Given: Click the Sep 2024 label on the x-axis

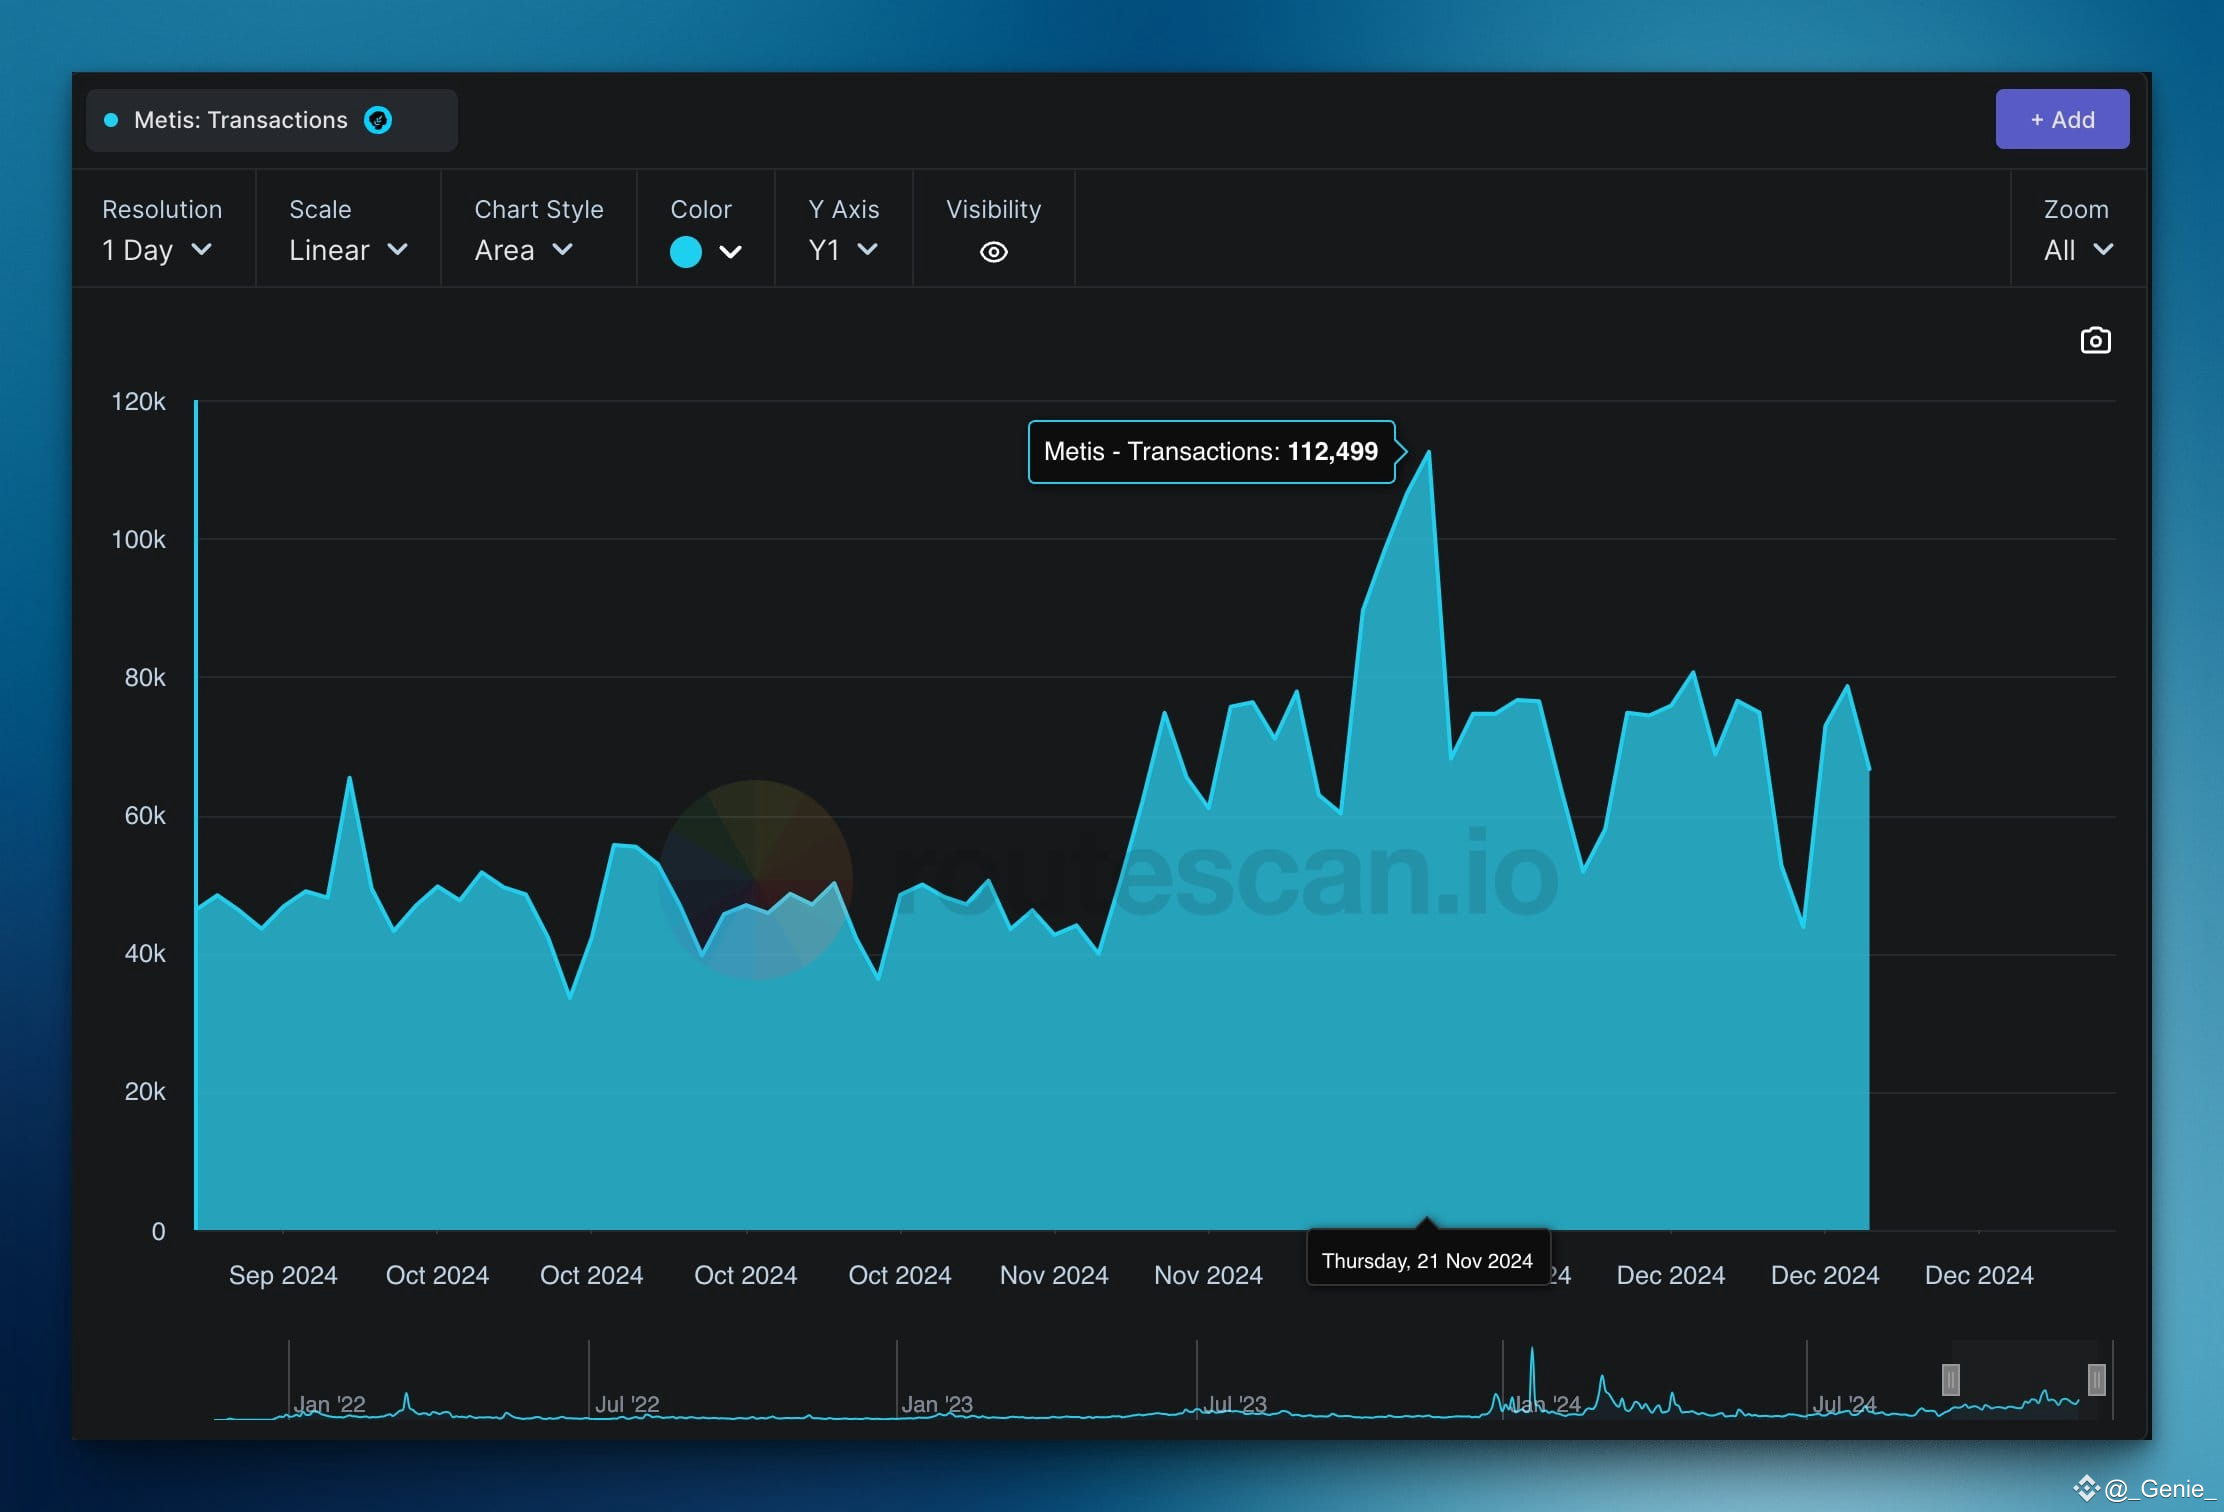Looking at the screenshot, I should 283,1275.
